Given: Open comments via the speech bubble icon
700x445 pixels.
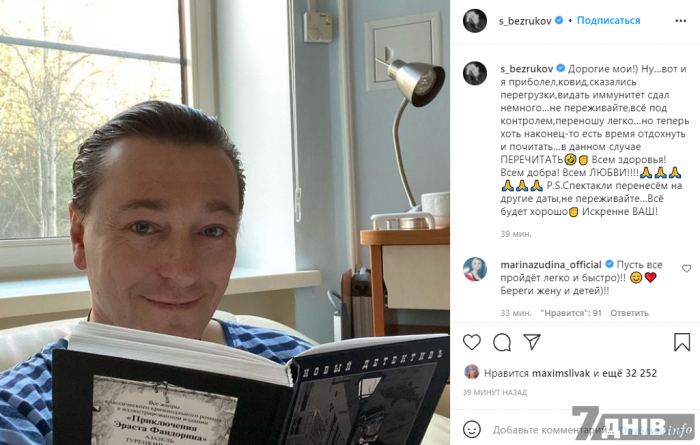Looking at the screenshot, I should [502, 342].
